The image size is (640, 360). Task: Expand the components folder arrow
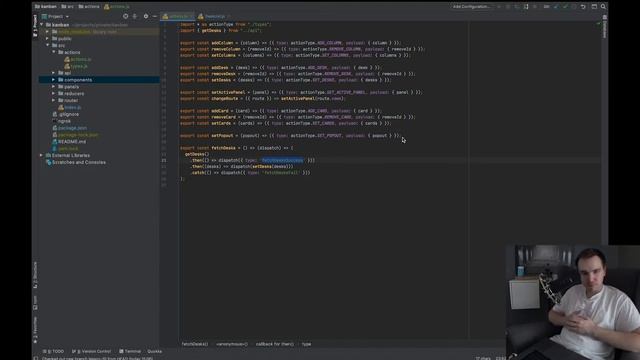pos(53,80)
